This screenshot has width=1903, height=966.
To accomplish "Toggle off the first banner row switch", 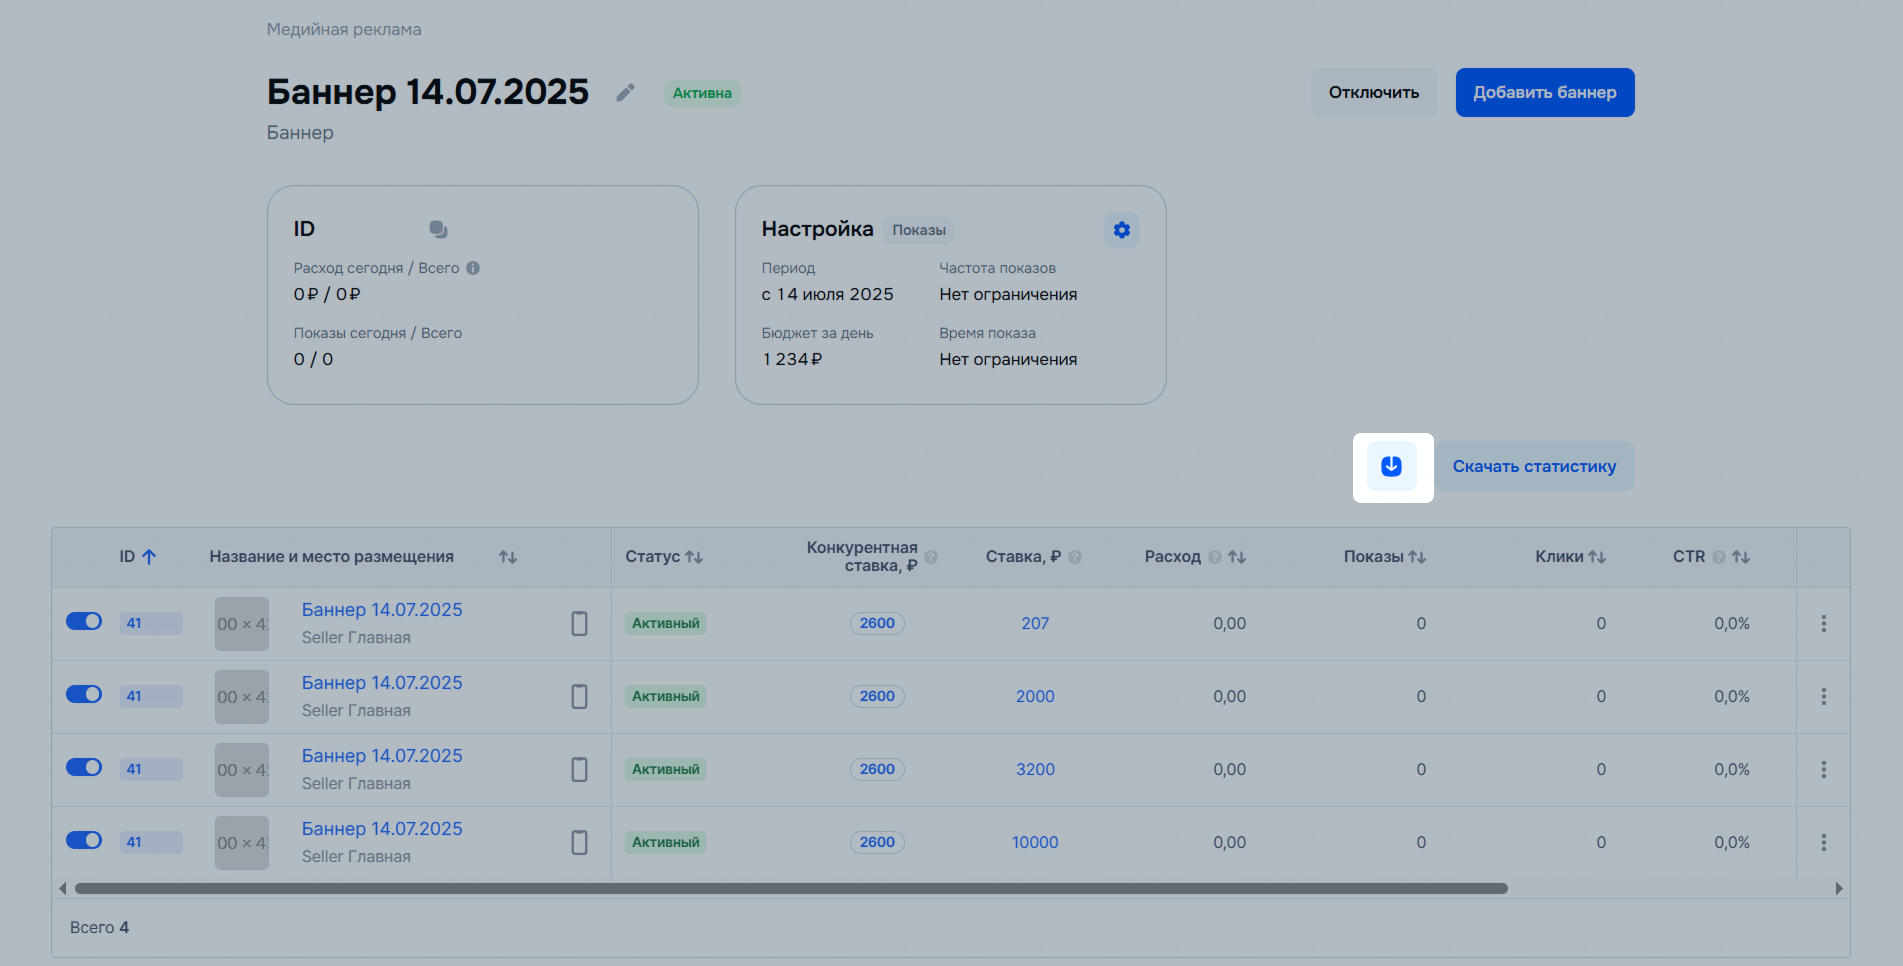I will (x=84, y=622).
